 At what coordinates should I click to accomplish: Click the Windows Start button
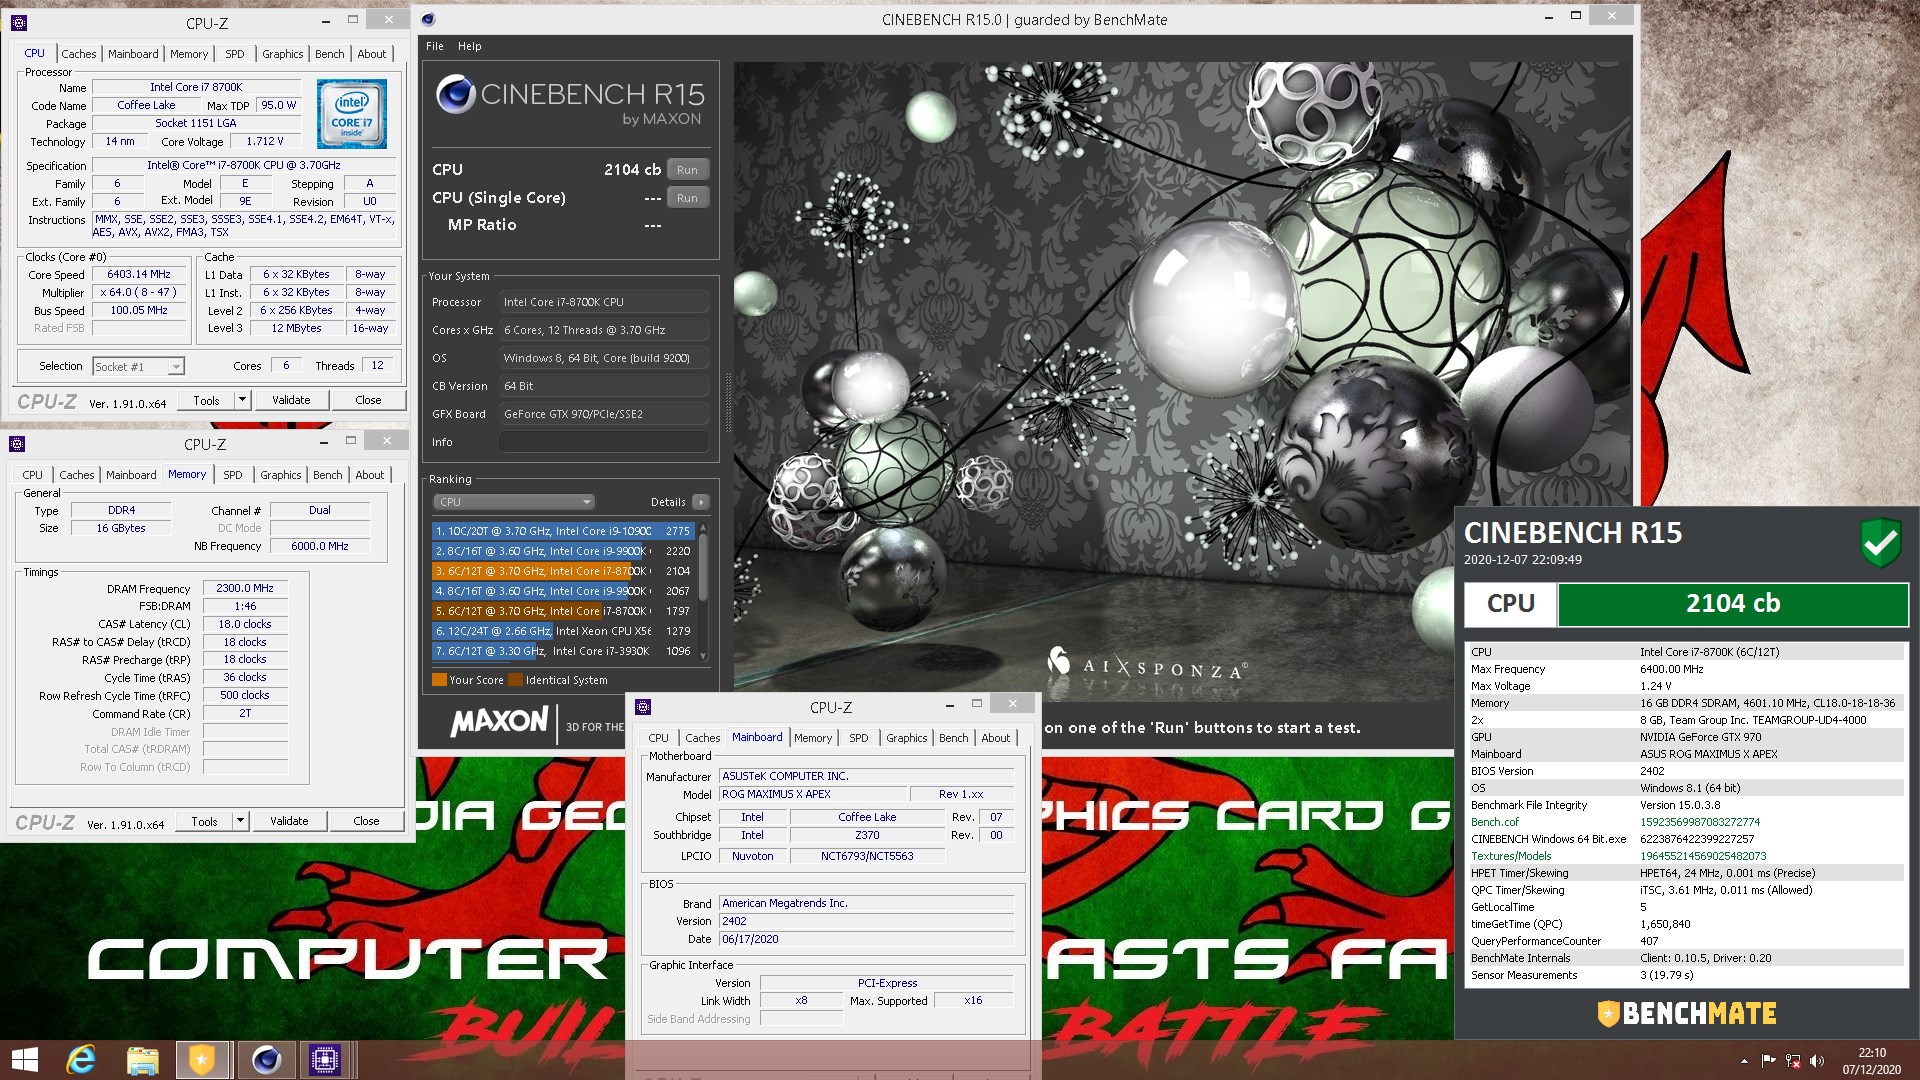click(24, 1059)
